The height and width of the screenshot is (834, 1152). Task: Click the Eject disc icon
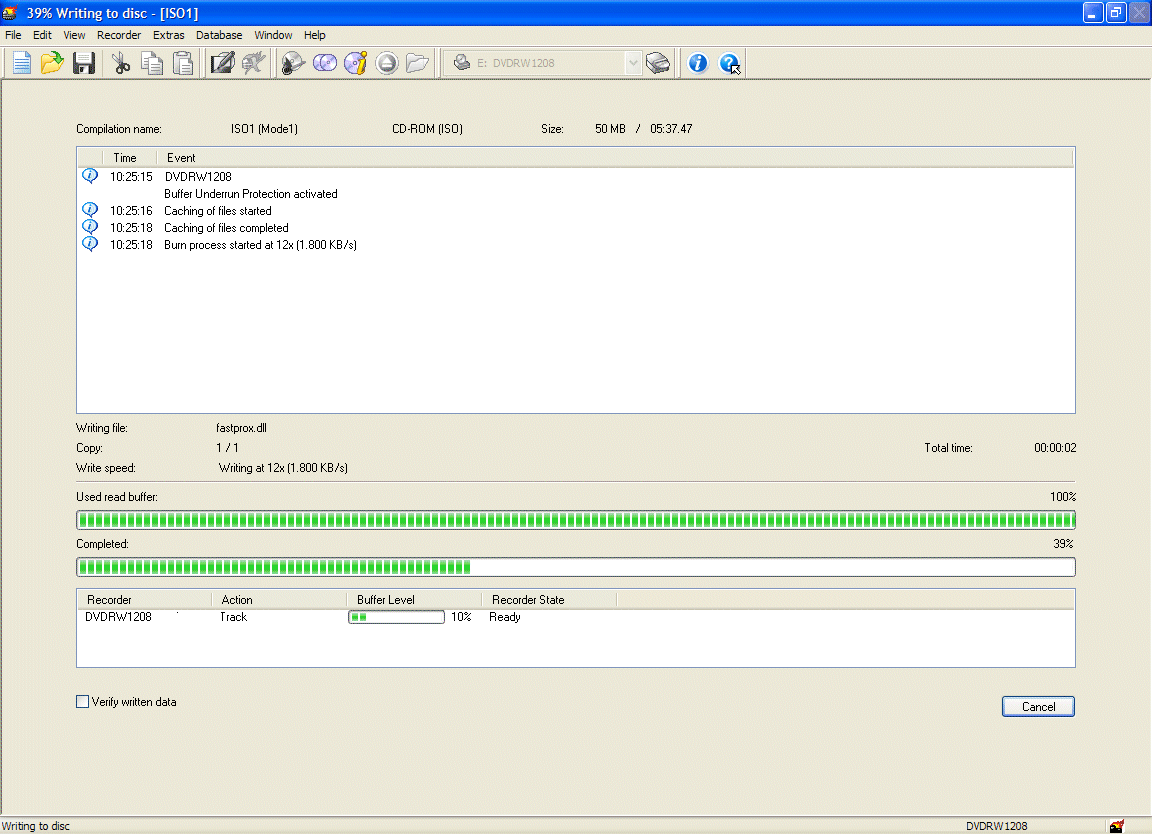(387, 63)
